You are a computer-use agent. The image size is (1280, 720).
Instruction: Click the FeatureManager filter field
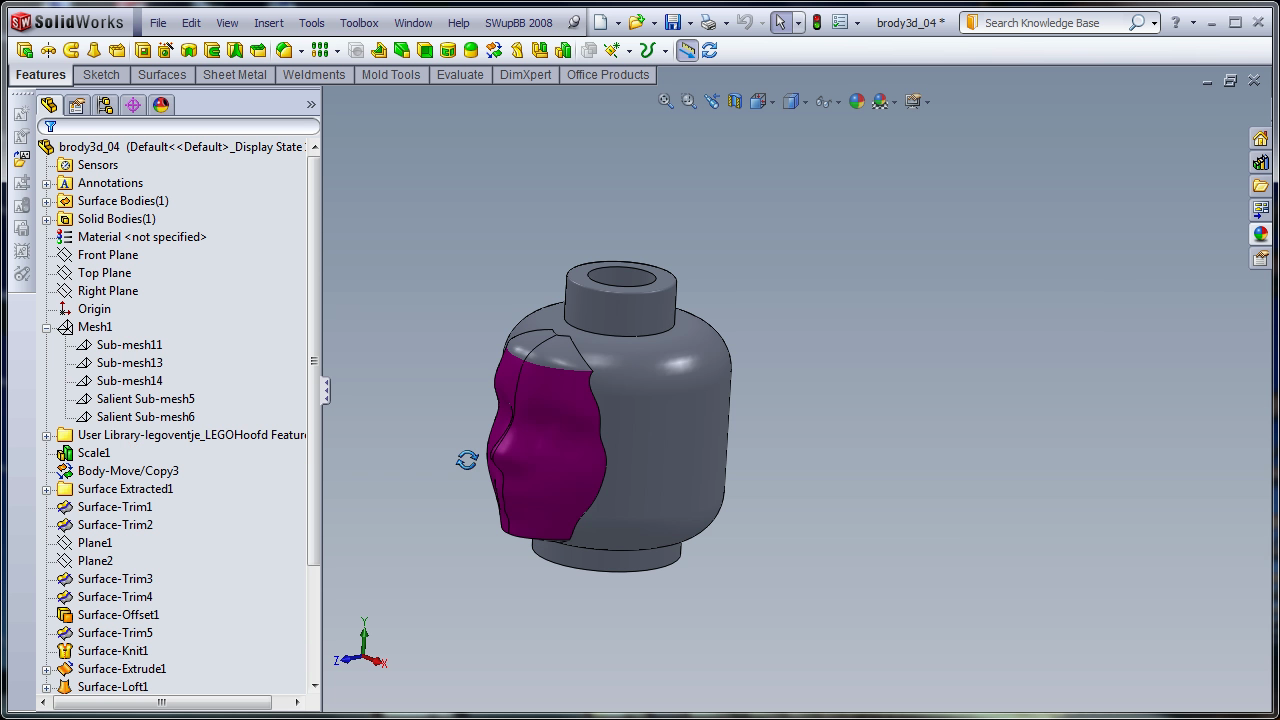(x=179, y=126)
